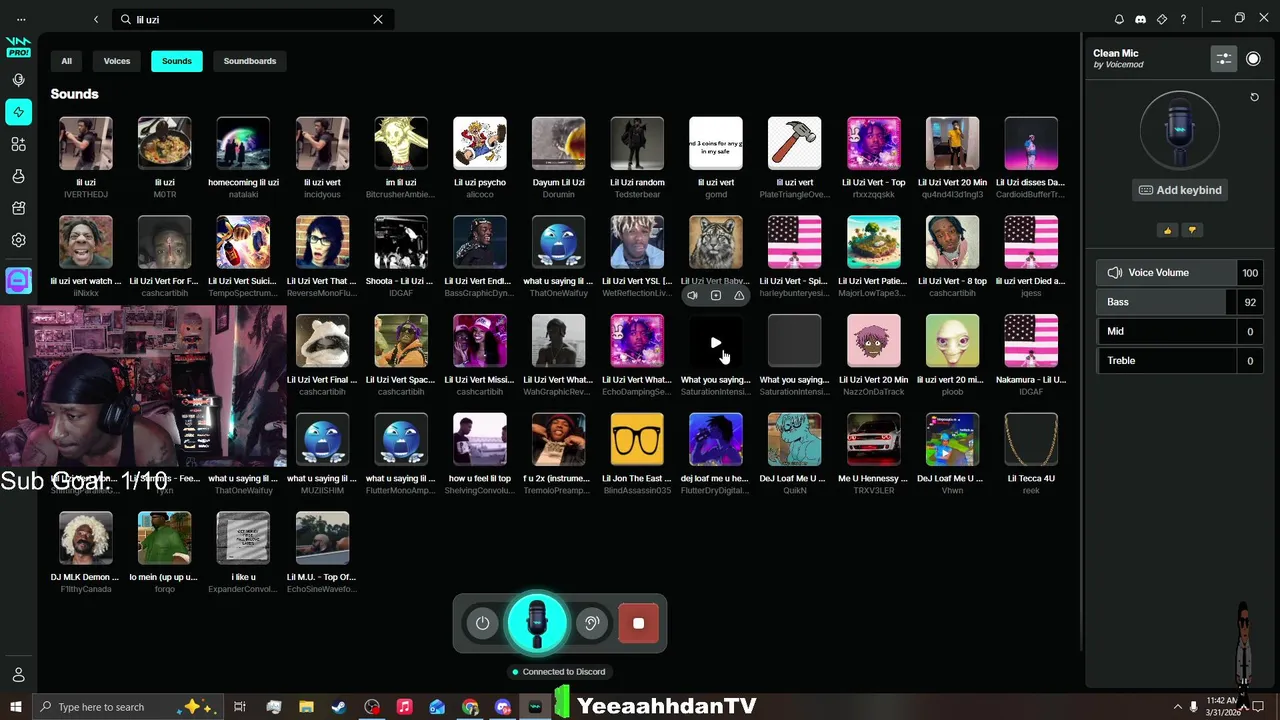Open the help question mark icon
The image size is (1280, 720).
(x=1183, y=19)
